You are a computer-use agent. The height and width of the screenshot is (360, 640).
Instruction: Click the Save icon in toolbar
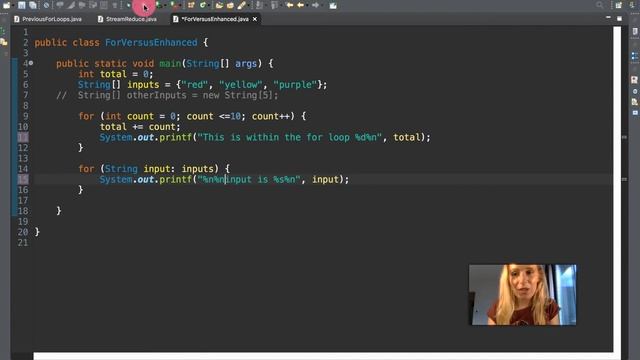coord(22,5)
